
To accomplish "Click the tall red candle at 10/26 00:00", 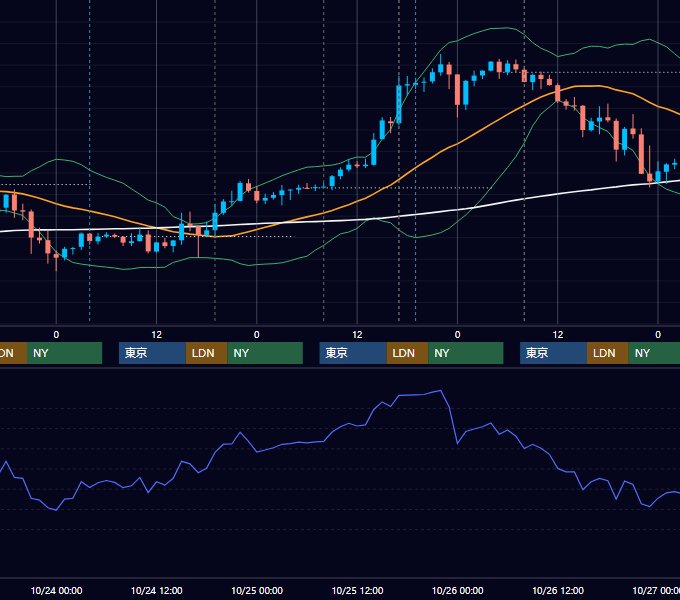I will point(458,90).
